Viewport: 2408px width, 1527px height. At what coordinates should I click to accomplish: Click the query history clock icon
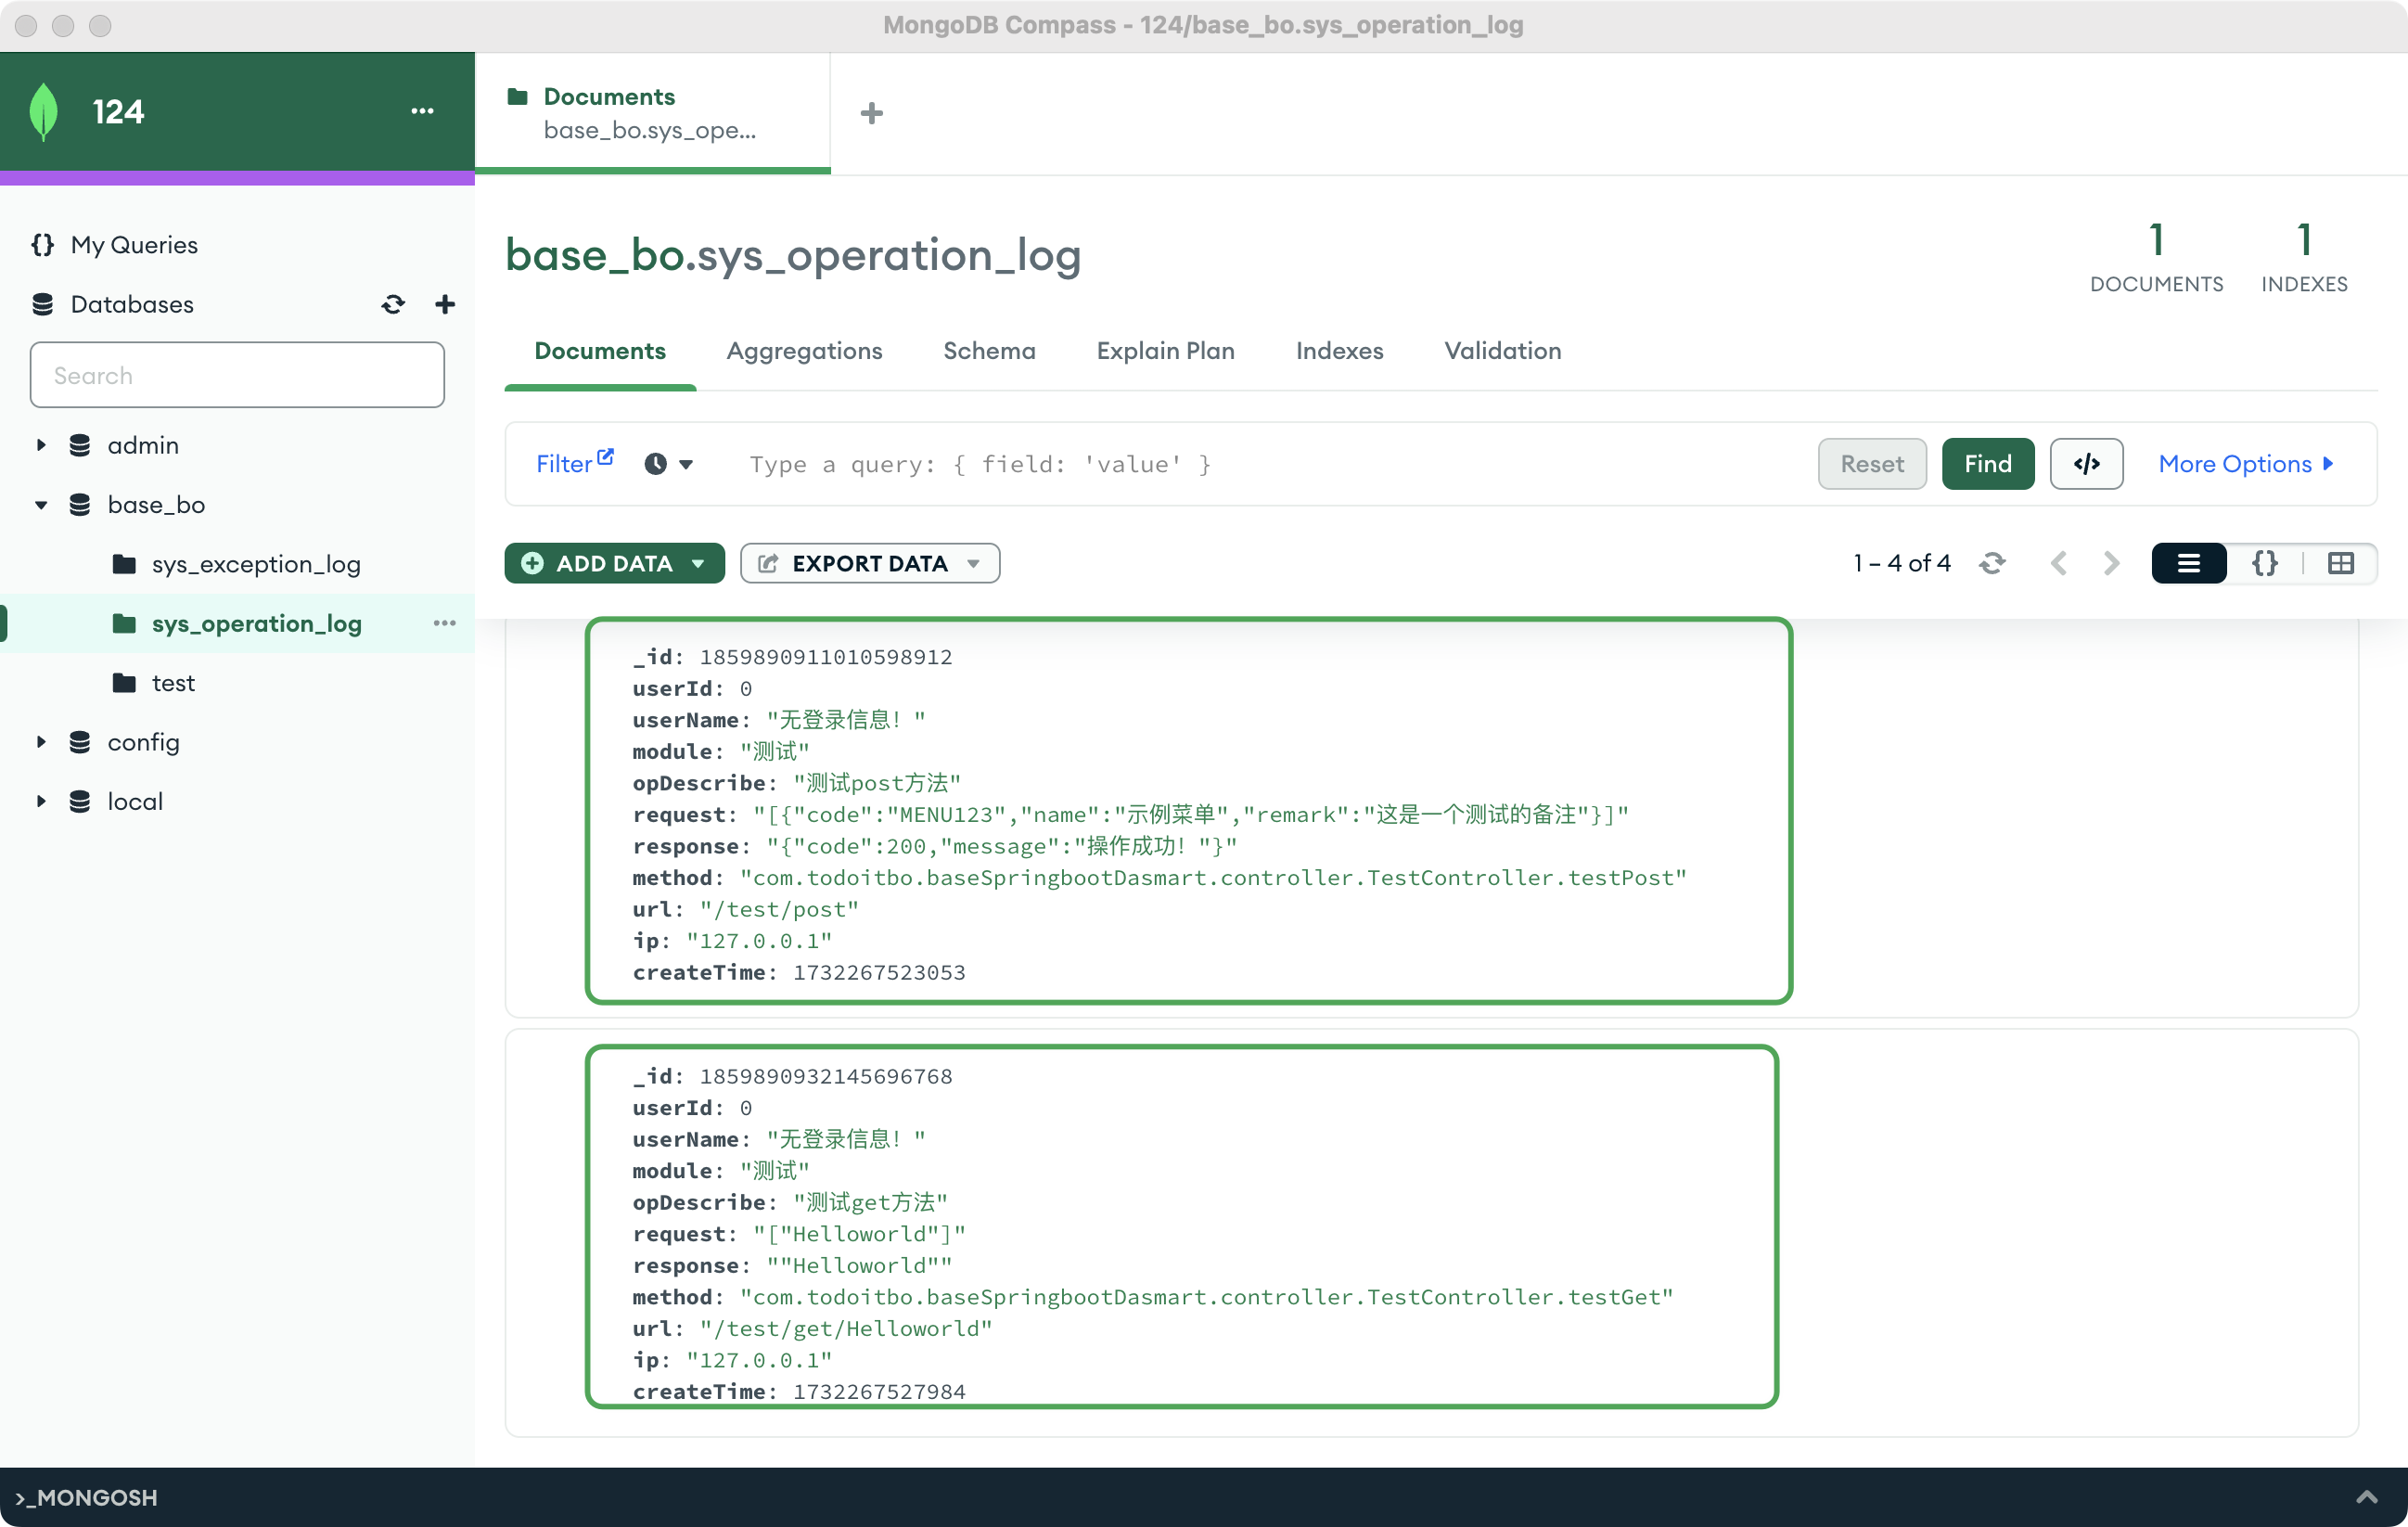pyautogui.click(x=656, y=464)
